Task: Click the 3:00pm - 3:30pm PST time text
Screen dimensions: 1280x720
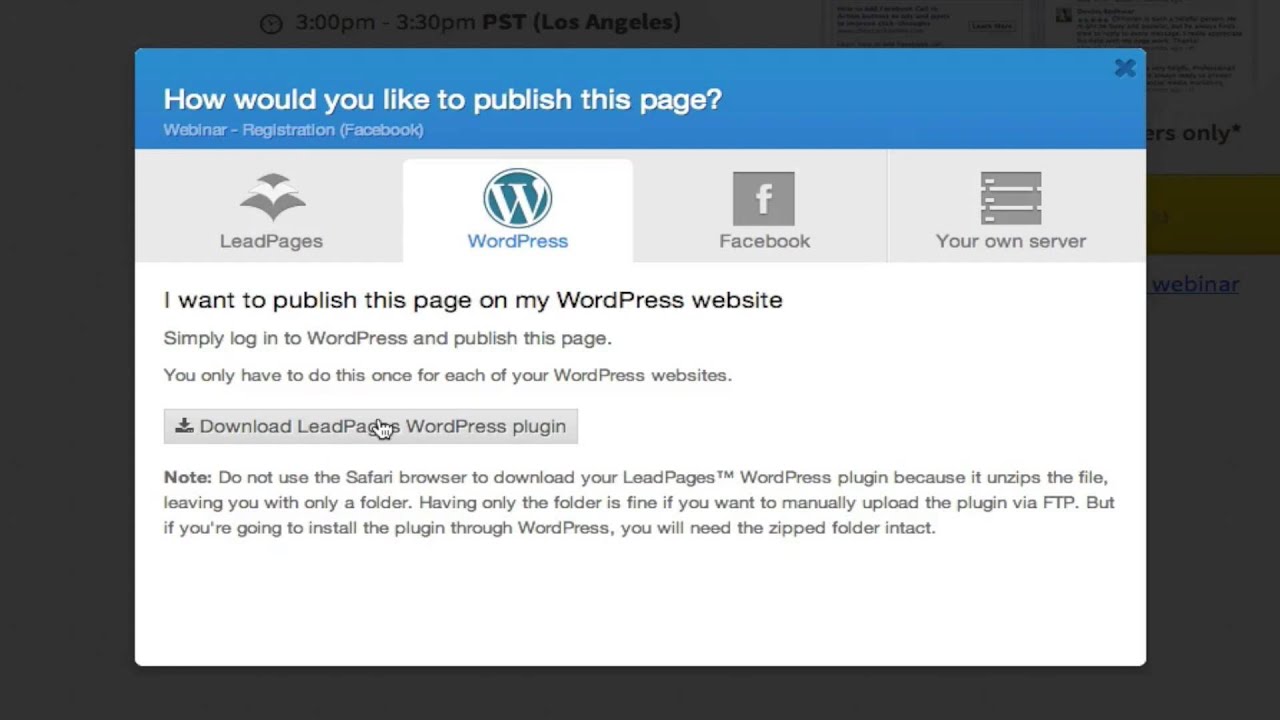Action: click(x=488, y=22)
